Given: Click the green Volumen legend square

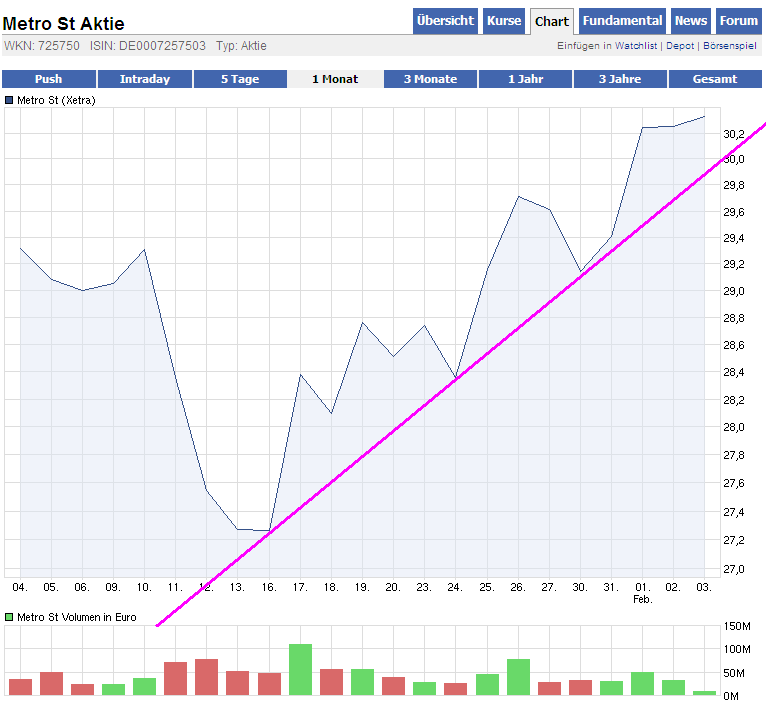Looking at the screenshot, I should [10, 618].
